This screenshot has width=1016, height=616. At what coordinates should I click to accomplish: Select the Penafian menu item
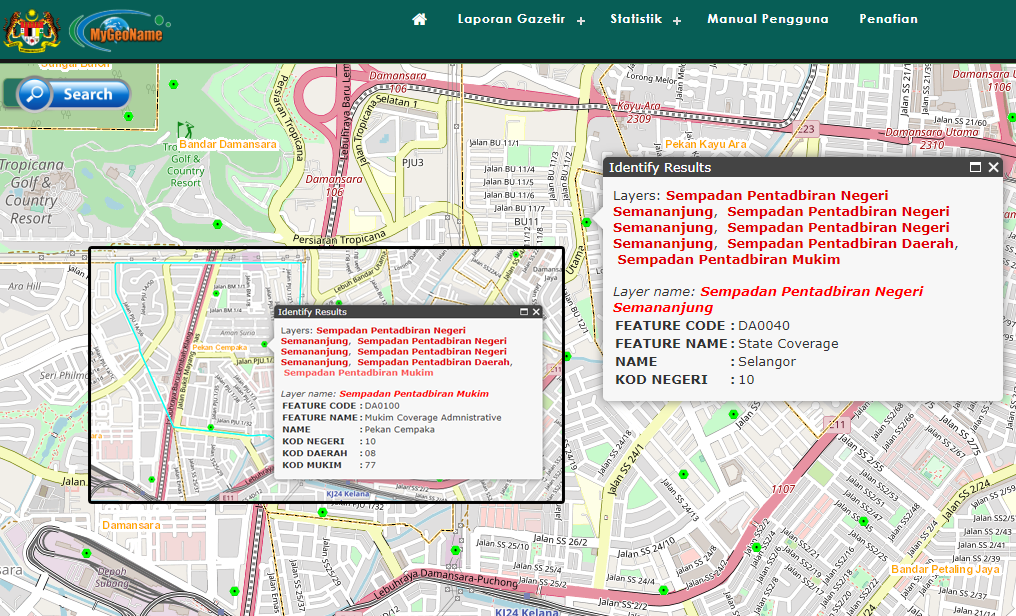(x=888, y=19)
